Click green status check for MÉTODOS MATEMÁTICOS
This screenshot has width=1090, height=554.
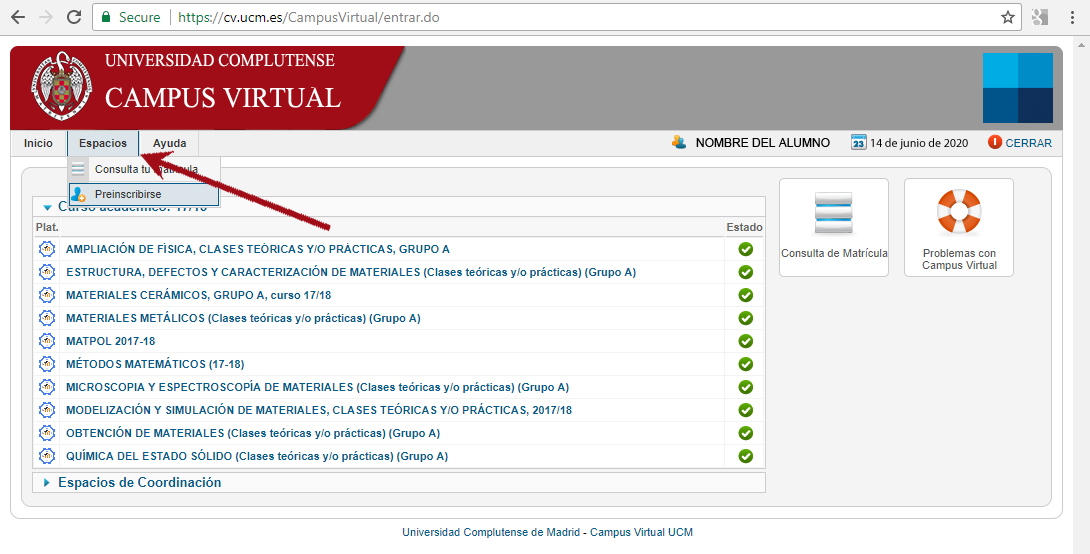coord(746,364)
